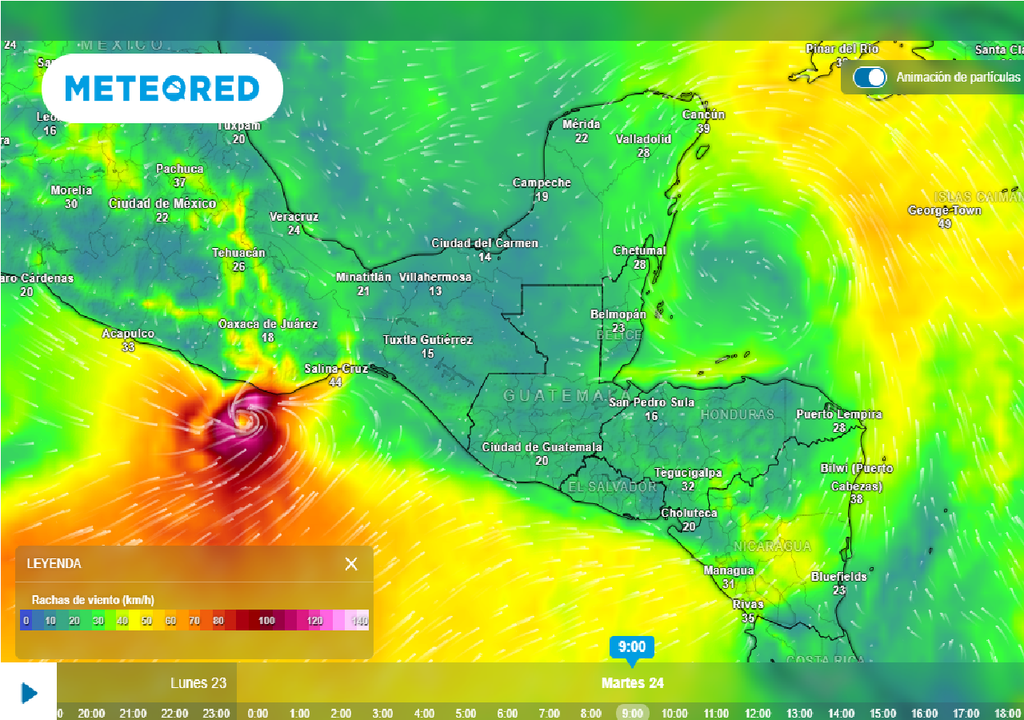
Task: Click the LEYENDA header text
Action: point(54,563)
